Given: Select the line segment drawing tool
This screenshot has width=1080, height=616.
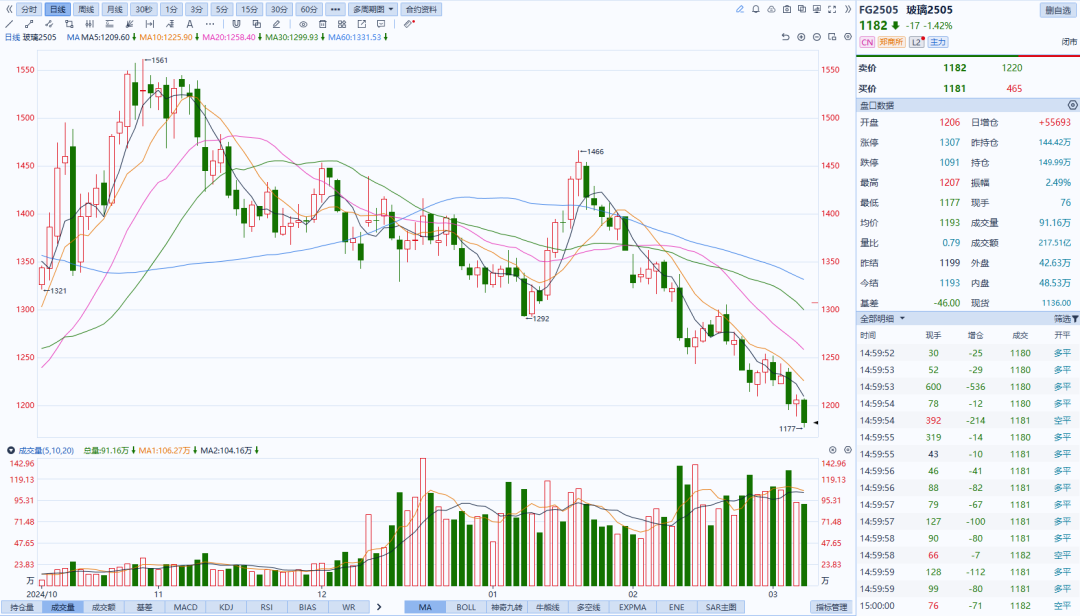Looking at the screenshot, I should [x=29, y=24].
